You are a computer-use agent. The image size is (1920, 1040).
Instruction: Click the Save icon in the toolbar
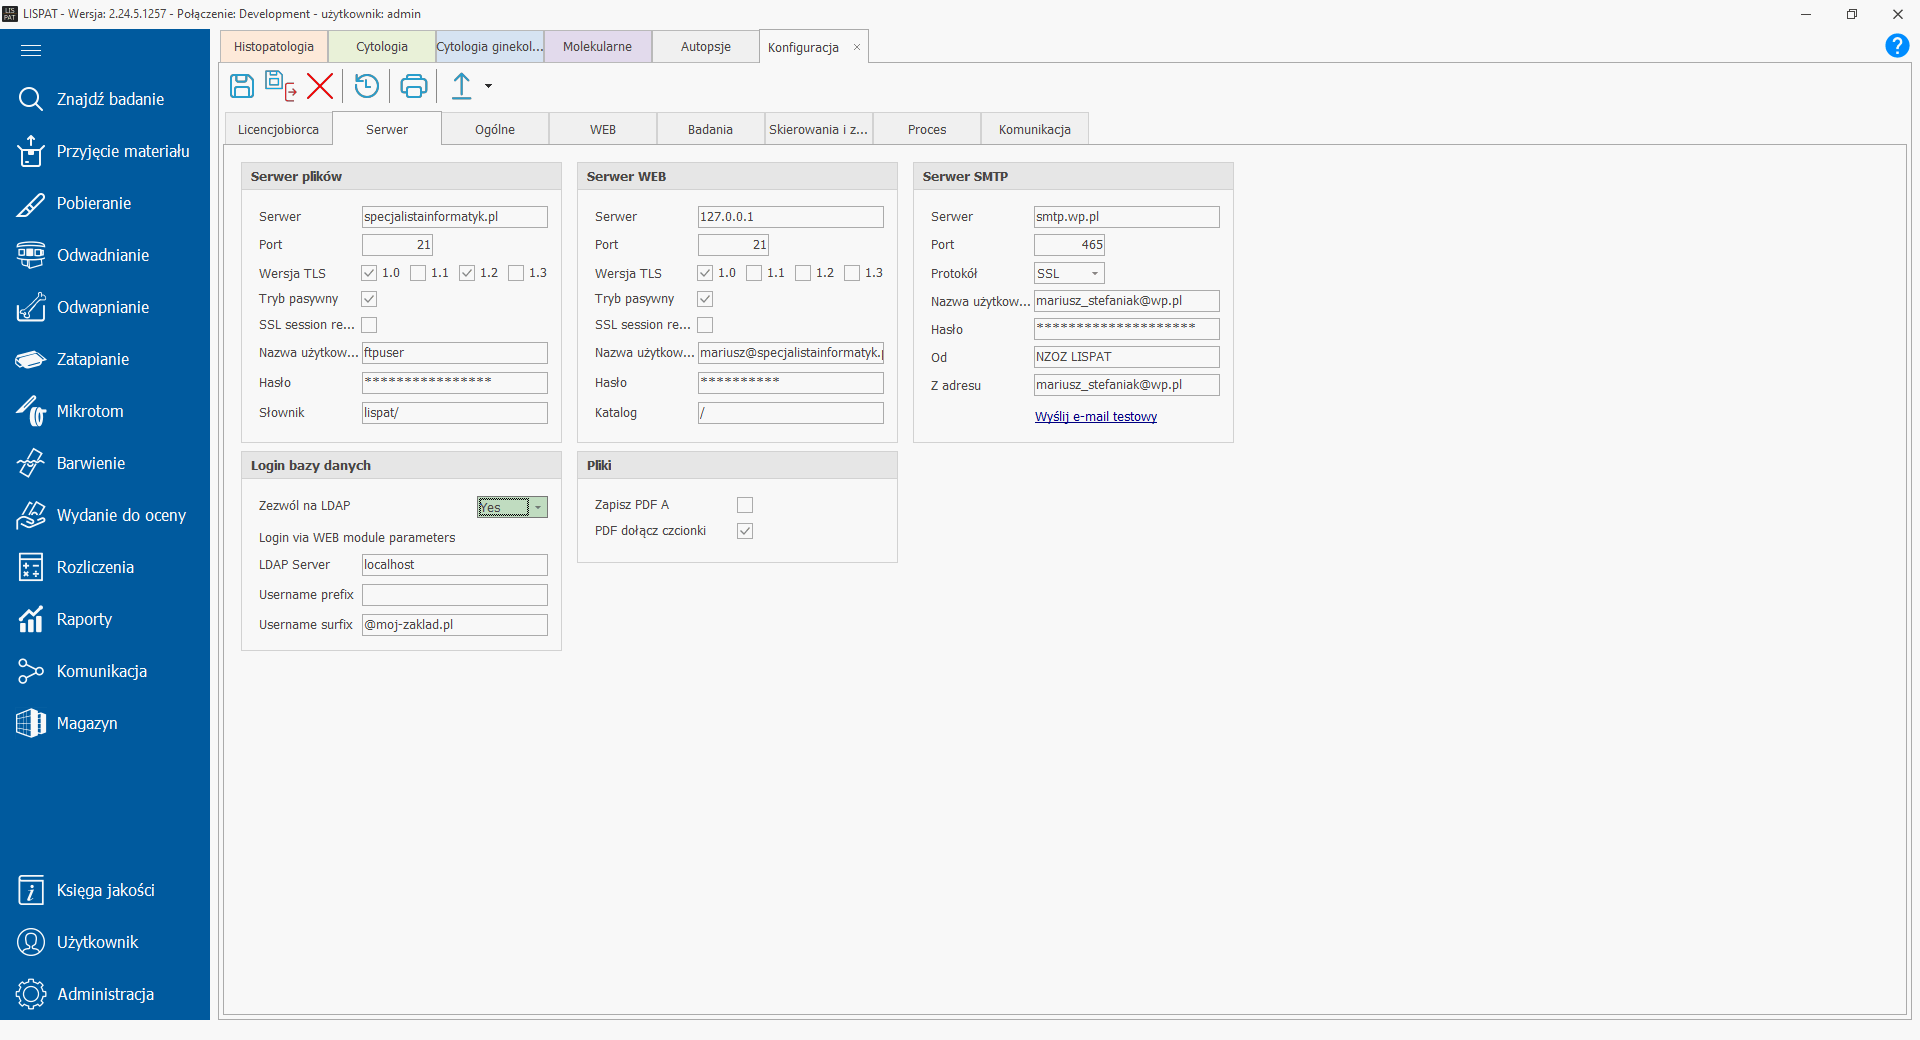242,86
